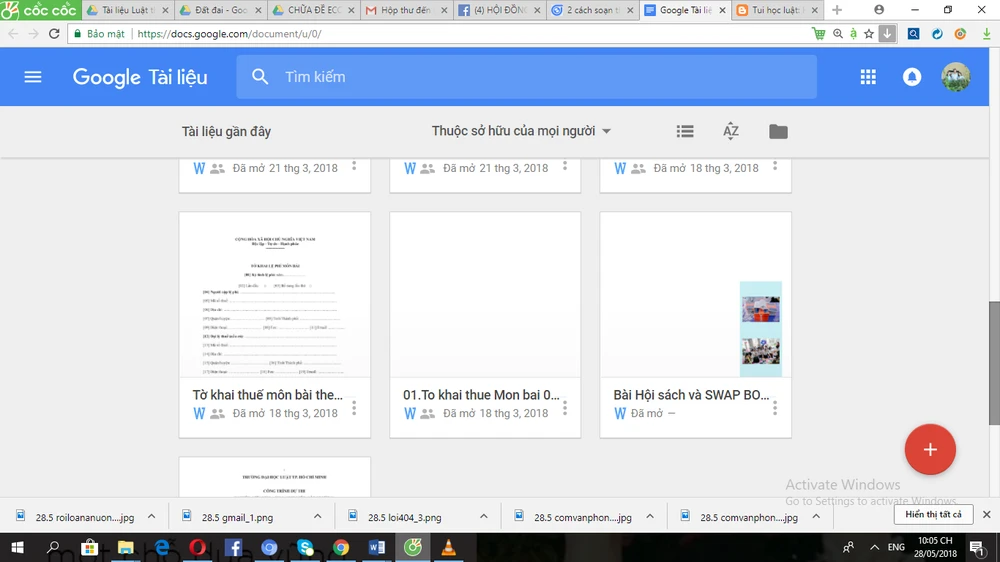
Task: Expand options for 28.5 gmail_1.png download
Action: click(318, 517)
